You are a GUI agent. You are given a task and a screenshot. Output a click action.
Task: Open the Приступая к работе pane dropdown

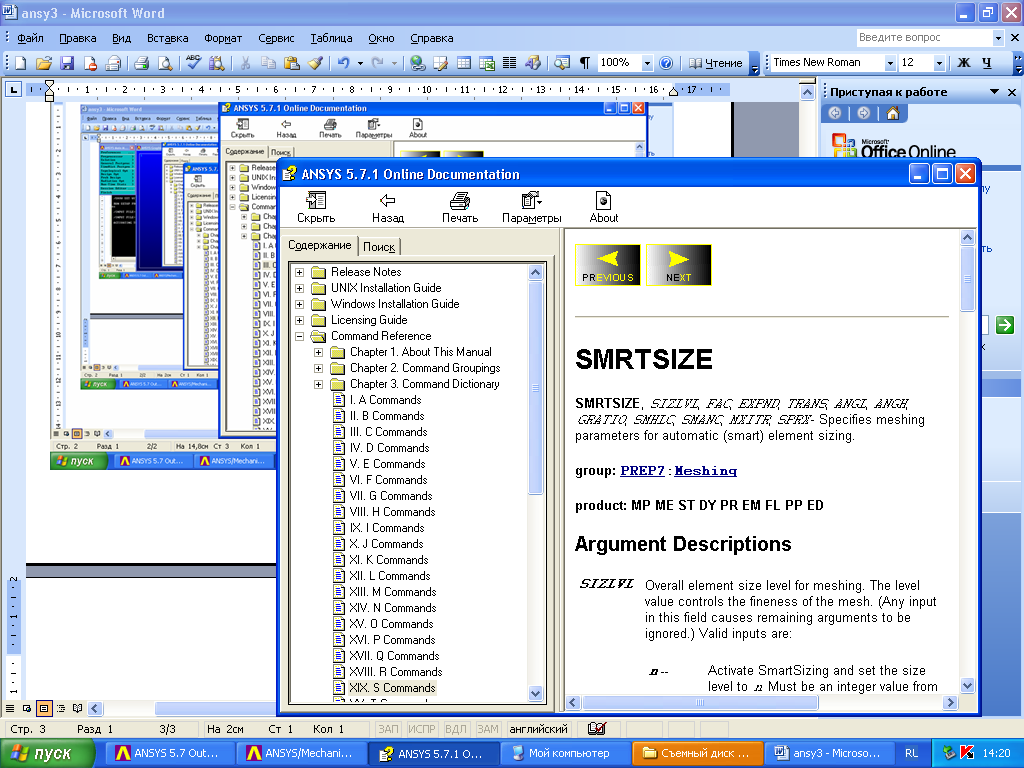coord(994,92)
